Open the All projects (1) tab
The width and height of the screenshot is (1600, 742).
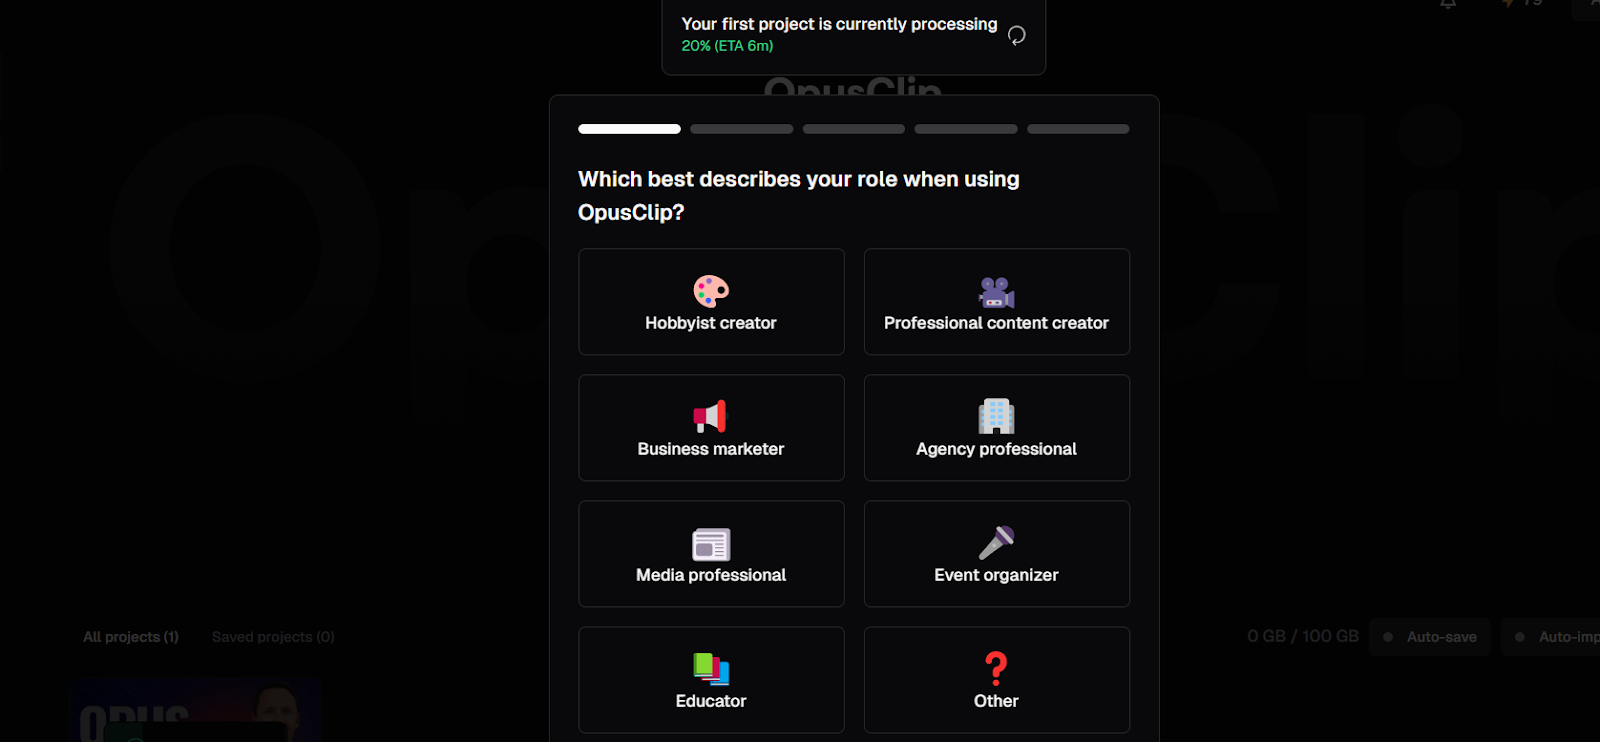point(131,637)
